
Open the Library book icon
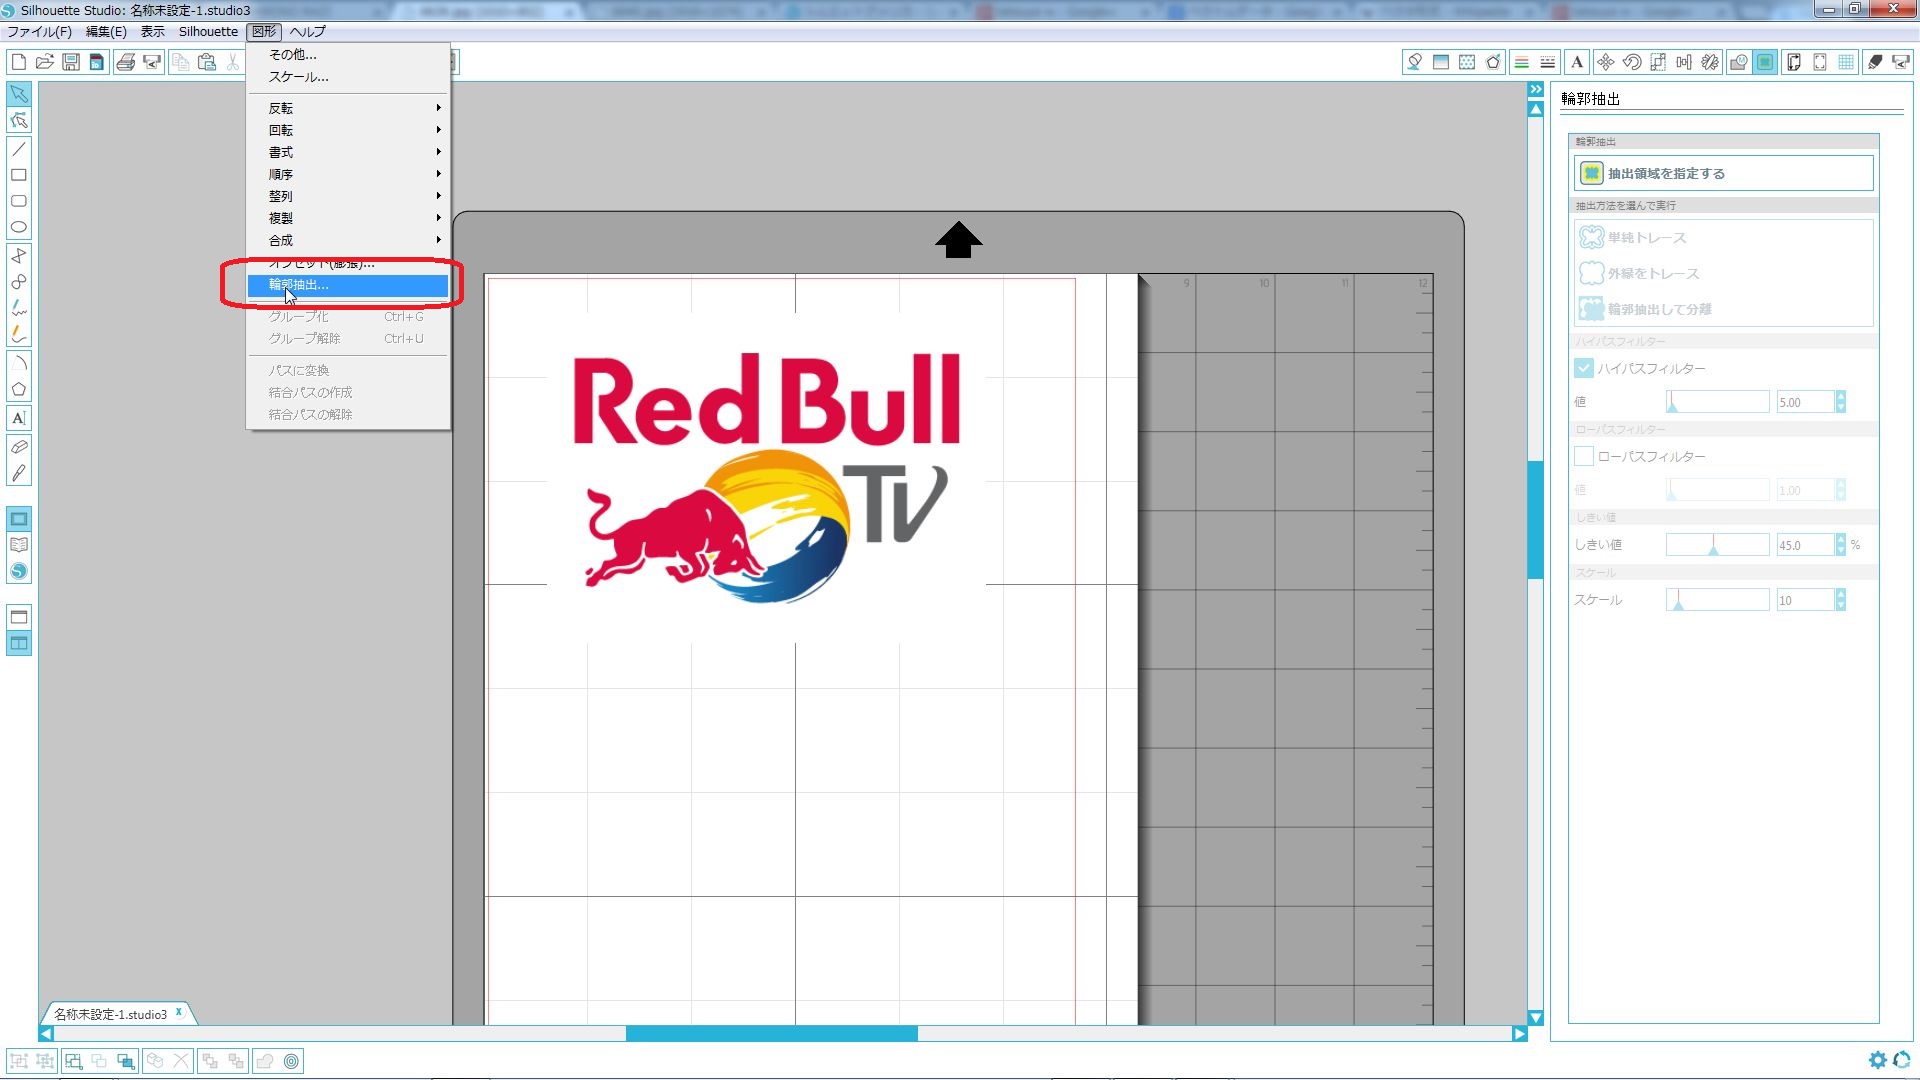(19, 545)
